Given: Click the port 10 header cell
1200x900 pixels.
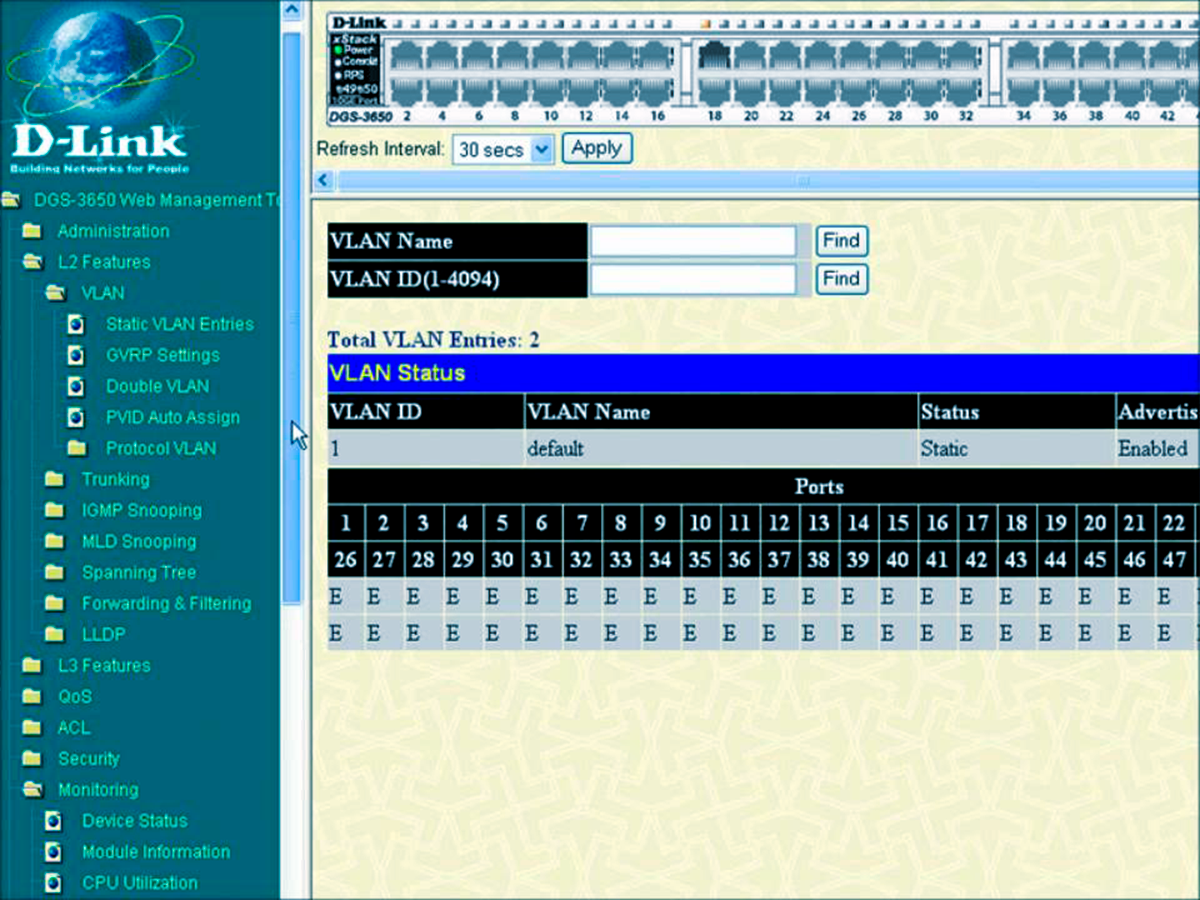Looking at the screenshot, I should pyautogui.click(x=700, y=522).
